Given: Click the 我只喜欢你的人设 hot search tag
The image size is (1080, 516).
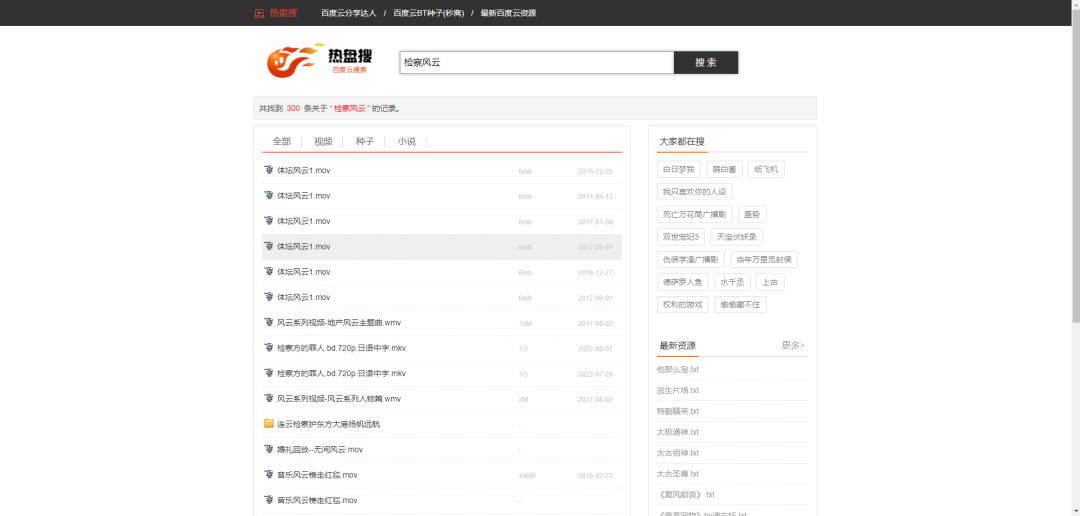Looking at the screenshot, I should click(x=694, y=192).
